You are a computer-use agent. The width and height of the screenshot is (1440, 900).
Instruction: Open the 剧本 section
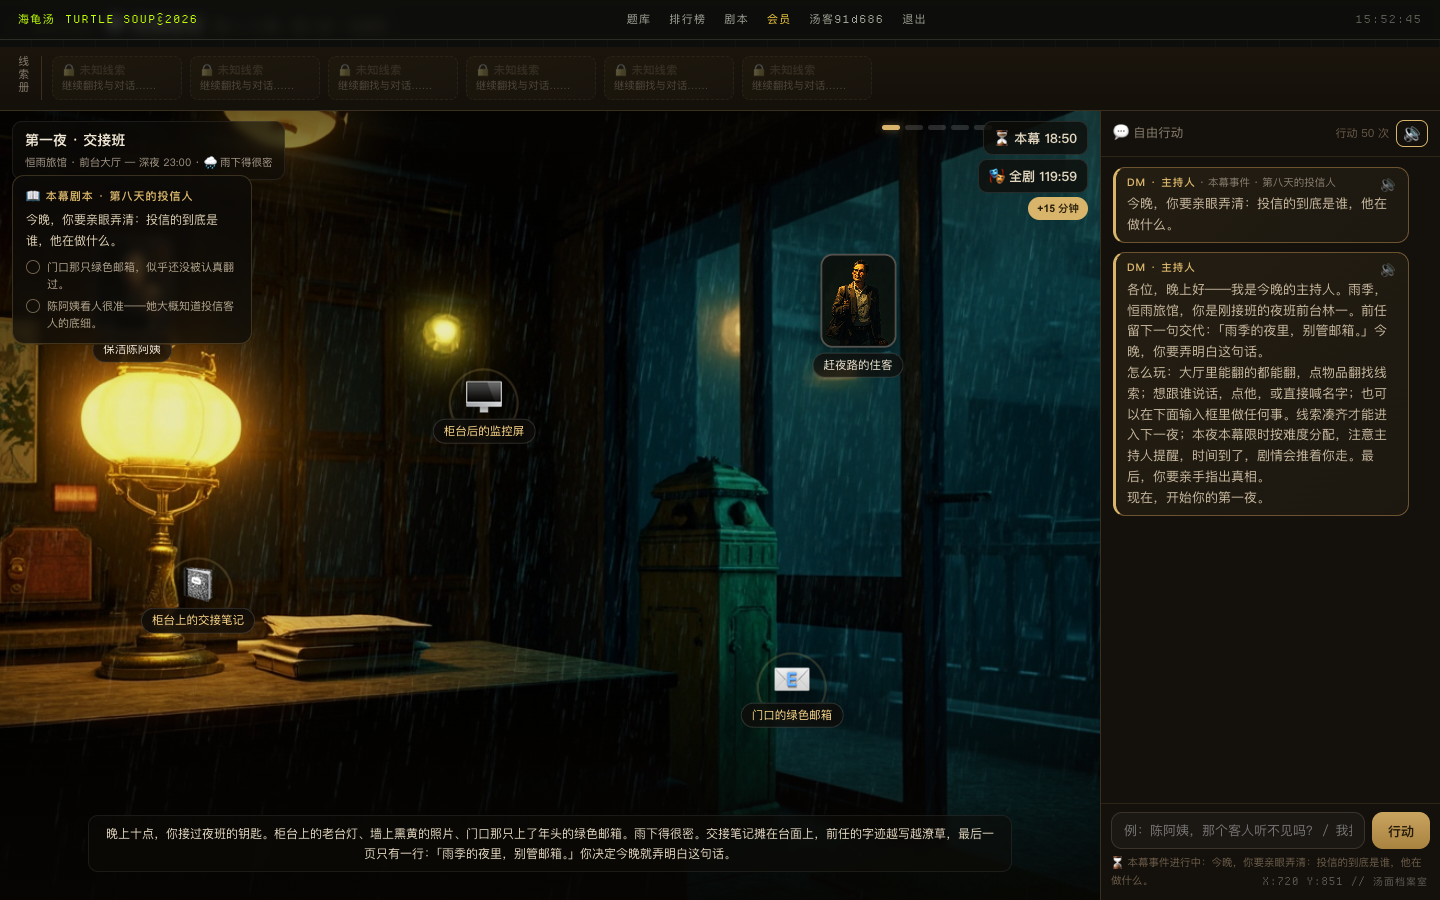click(736, 19)
